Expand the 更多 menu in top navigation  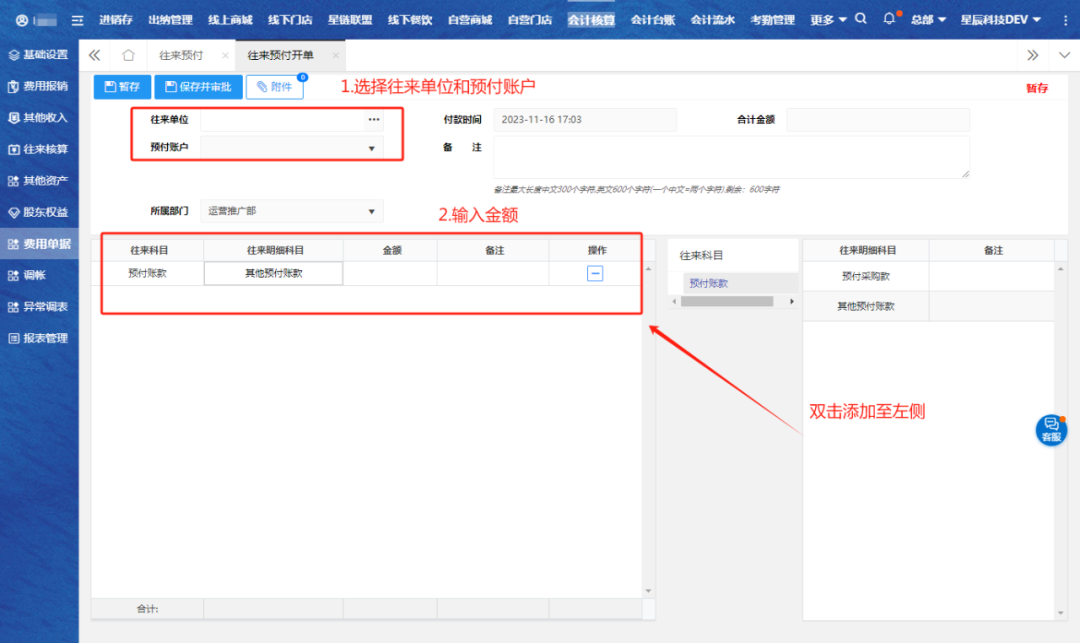(828, 20)
